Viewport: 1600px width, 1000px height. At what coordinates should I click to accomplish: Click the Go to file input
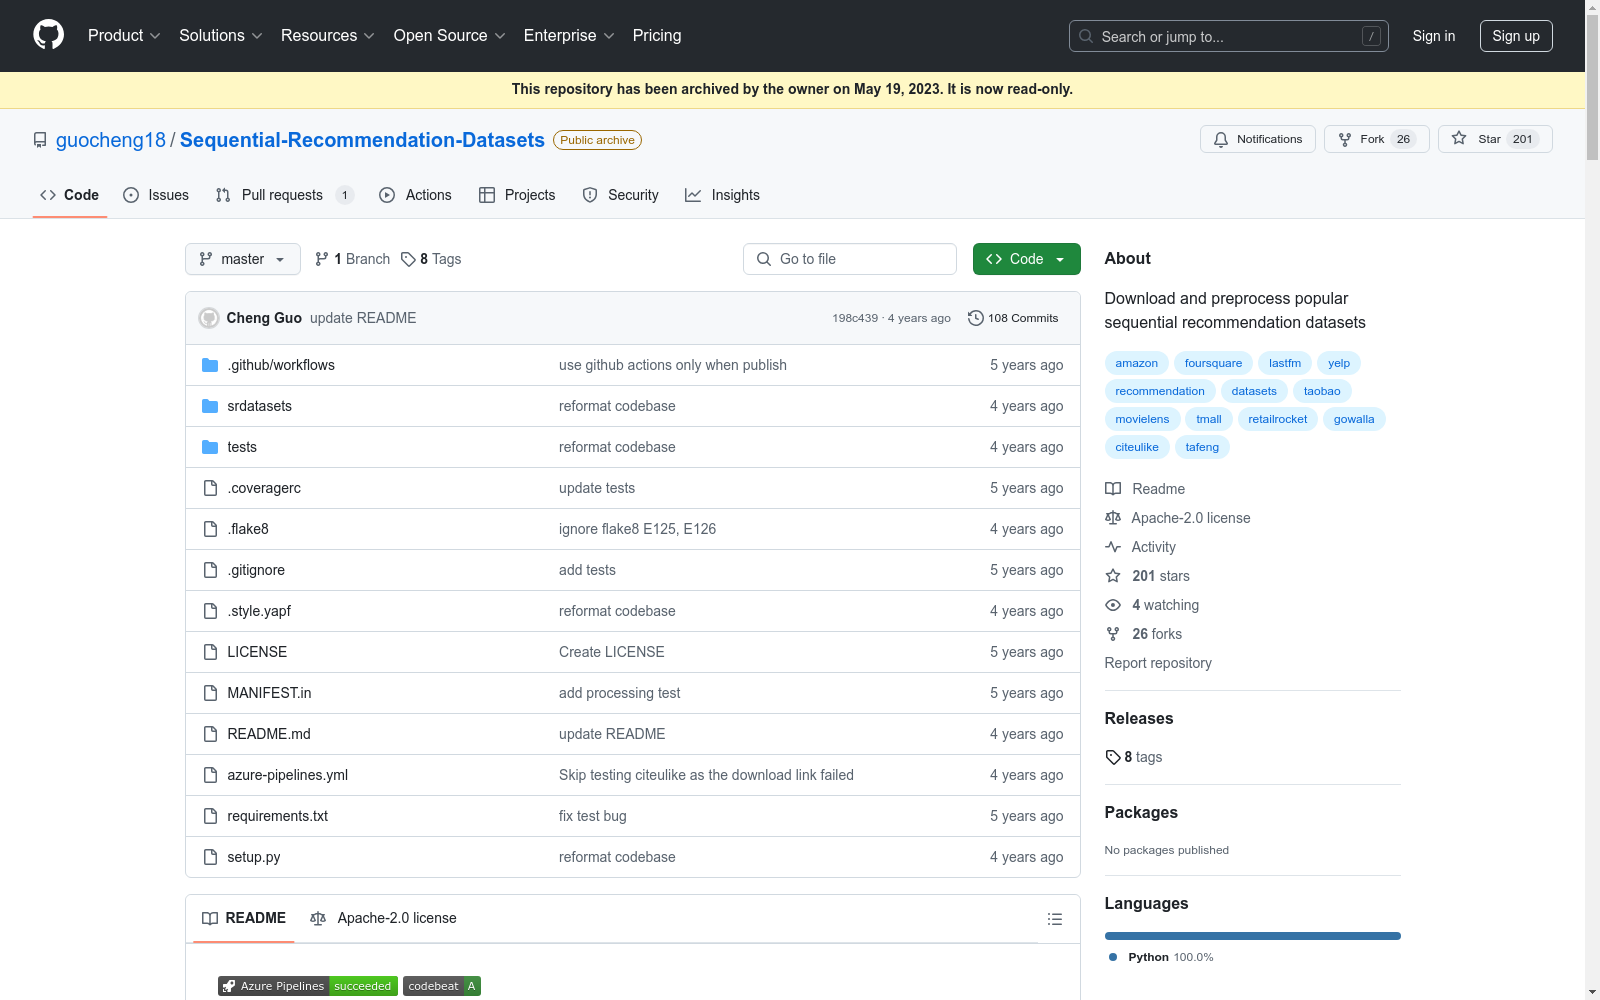point(850,259)
